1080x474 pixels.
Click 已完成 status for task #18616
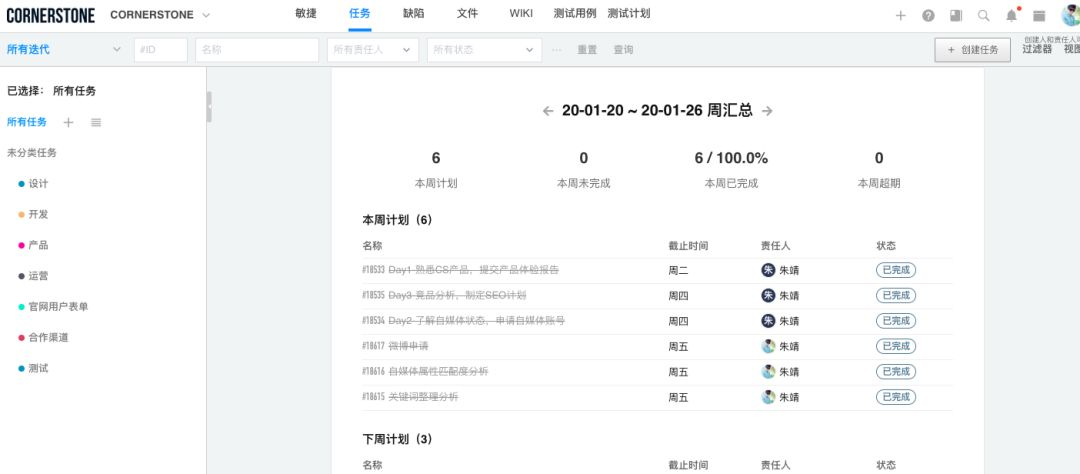896,371
